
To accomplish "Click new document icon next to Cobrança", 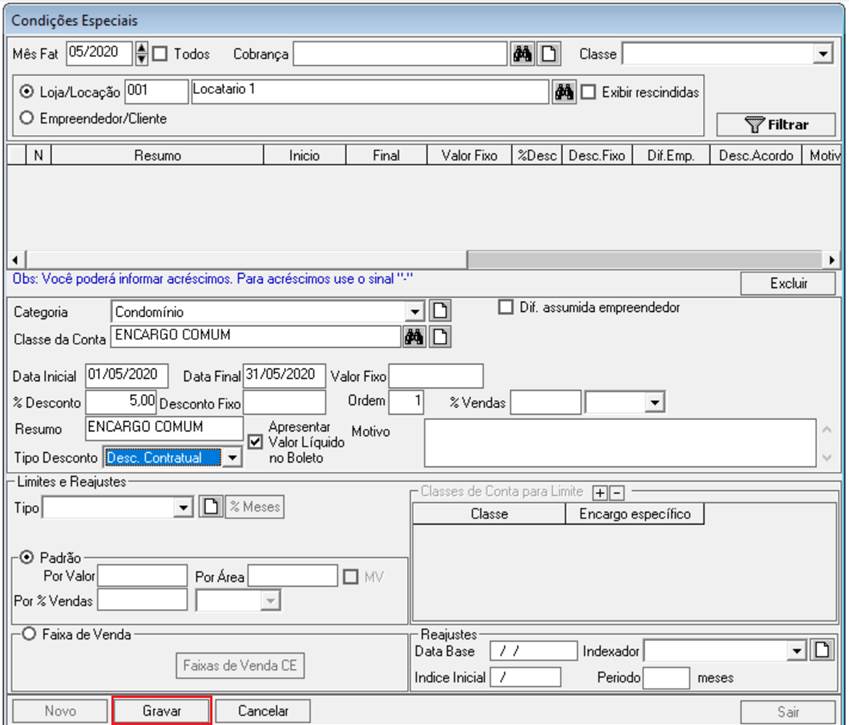I will tap(548, 54).
